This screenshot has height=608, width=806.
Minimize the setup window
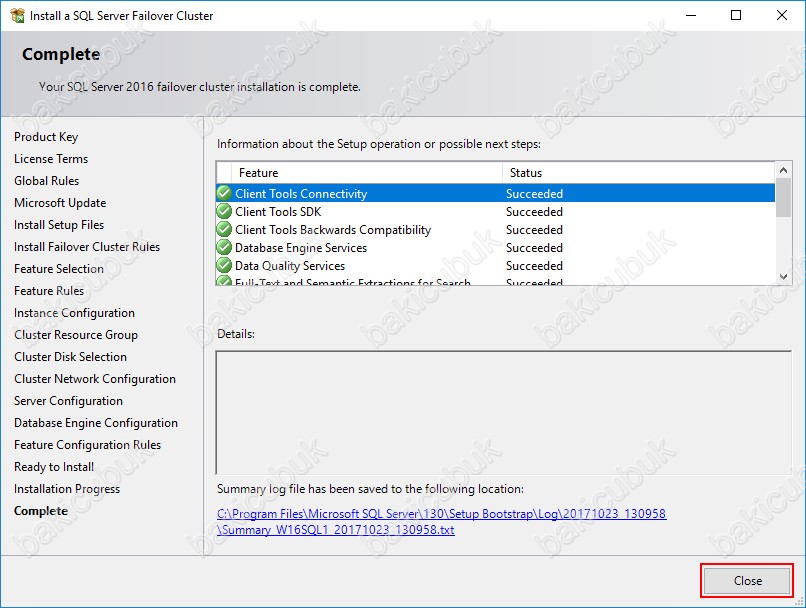[691, 15]
